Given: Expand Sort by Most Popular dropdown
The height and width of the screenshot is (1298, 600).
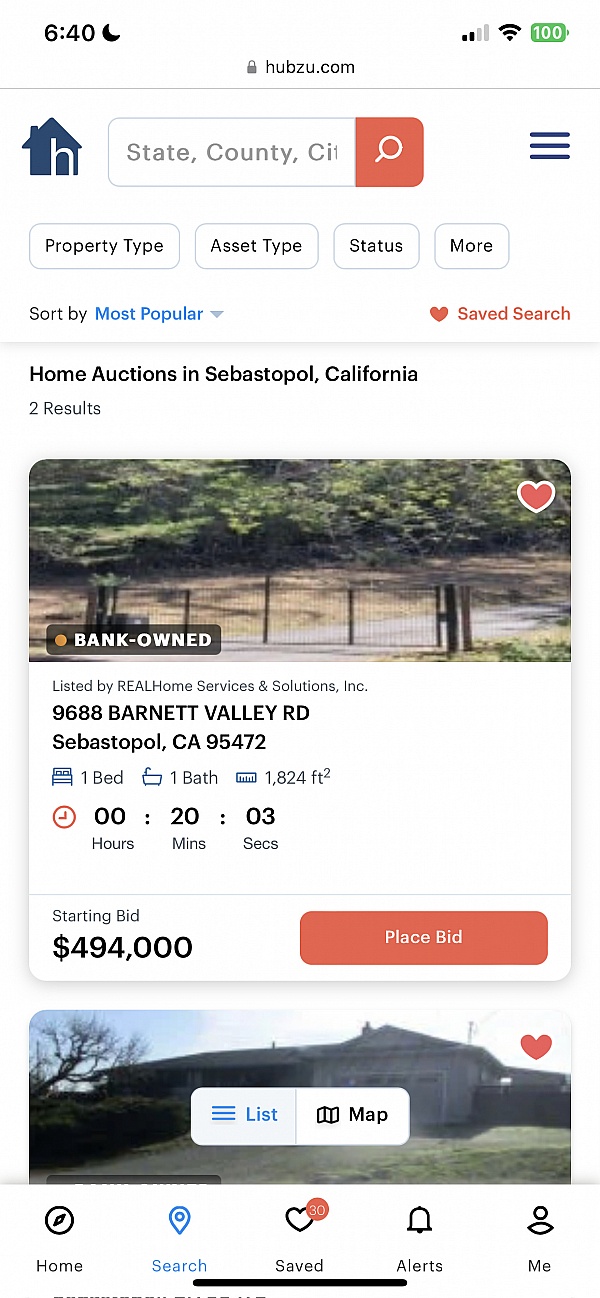Looking at the screenshot, I should 158,314.
